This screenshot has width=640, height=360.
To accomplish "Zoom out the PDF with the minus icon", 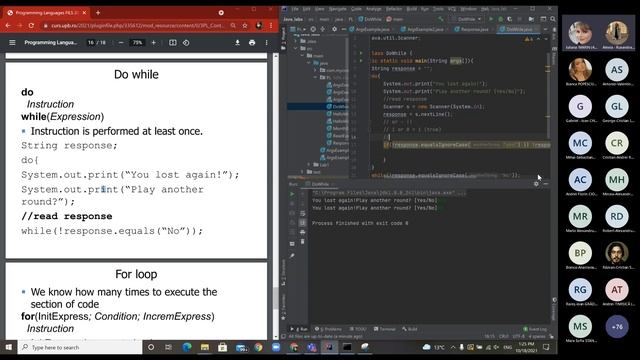I will (x=121, y=42).
